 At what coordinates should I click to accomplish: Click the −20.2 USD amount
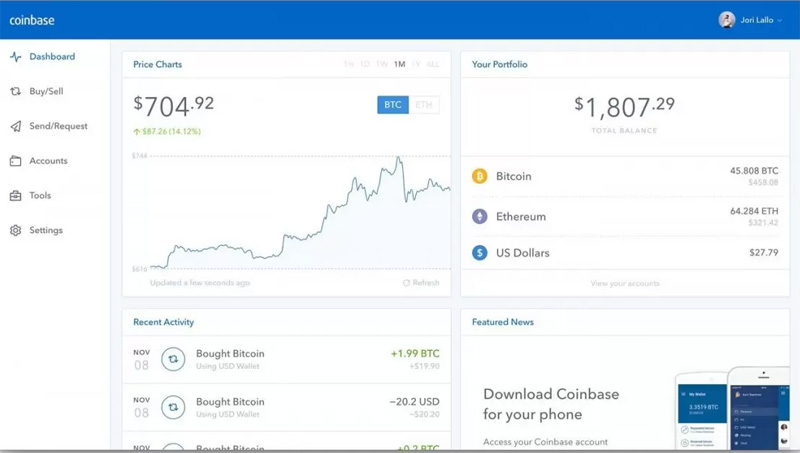pos(414,401)
